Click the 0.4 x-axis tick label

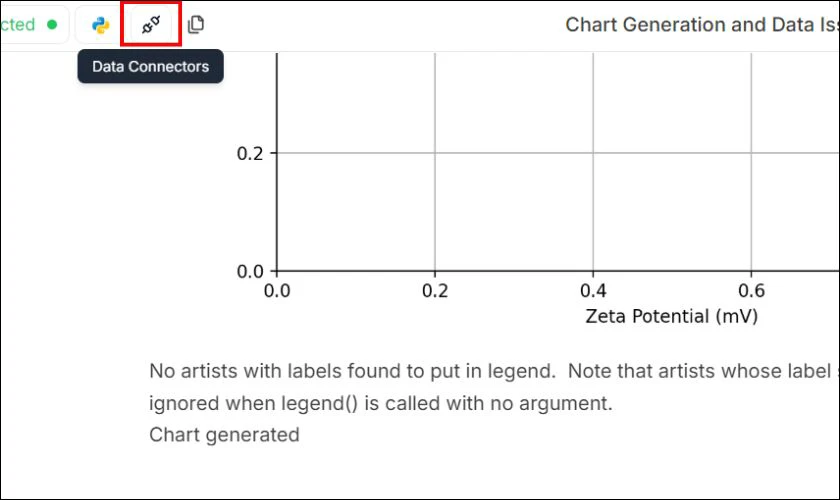tap(593, 291)
